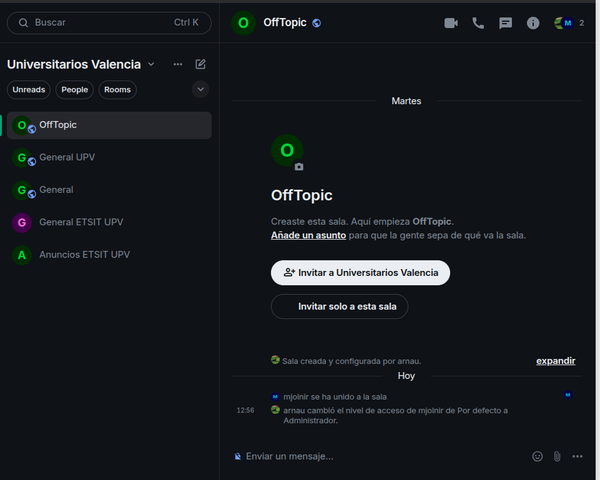Start a video call in OffTopic

(451, 23)
